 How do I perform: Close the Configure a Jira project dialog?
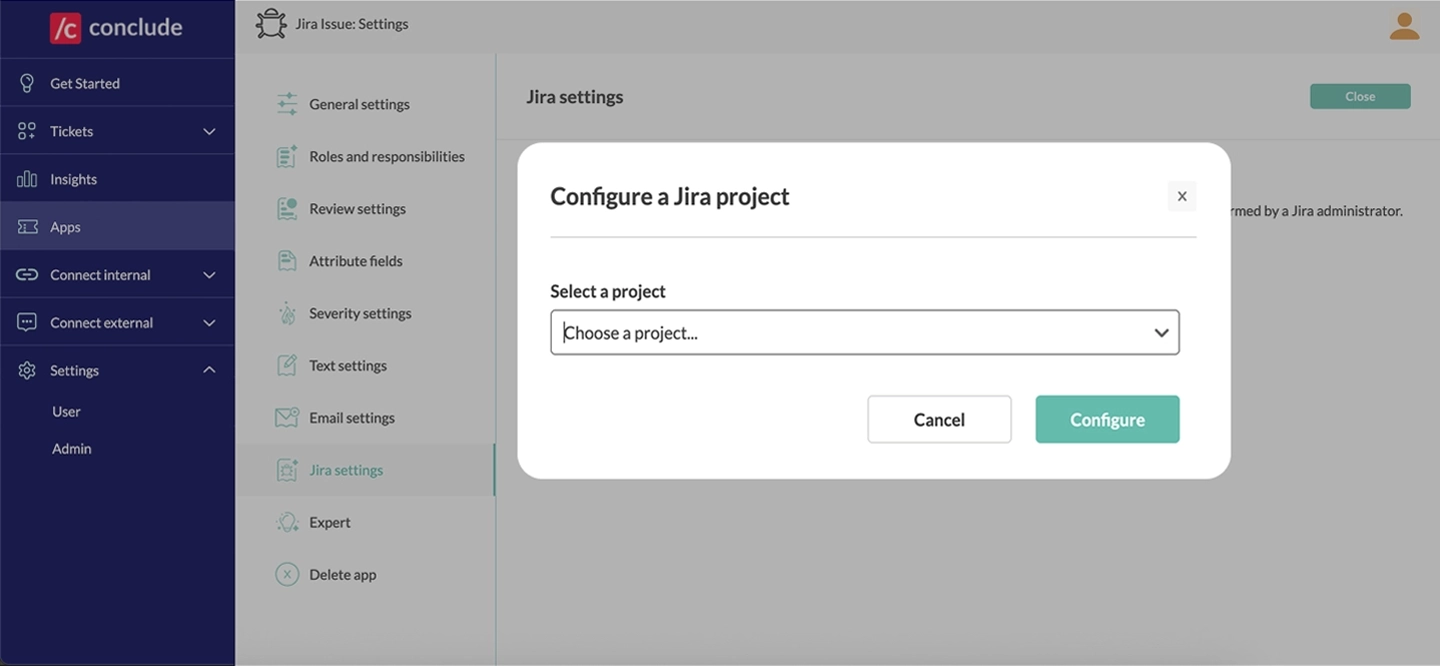pos(1182,196)
